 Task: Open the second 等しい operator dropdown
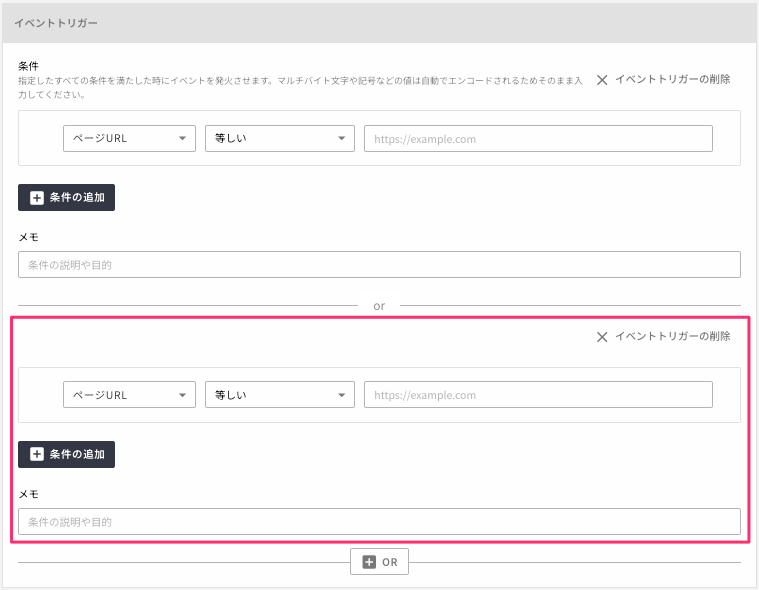[x=280, y=394]
